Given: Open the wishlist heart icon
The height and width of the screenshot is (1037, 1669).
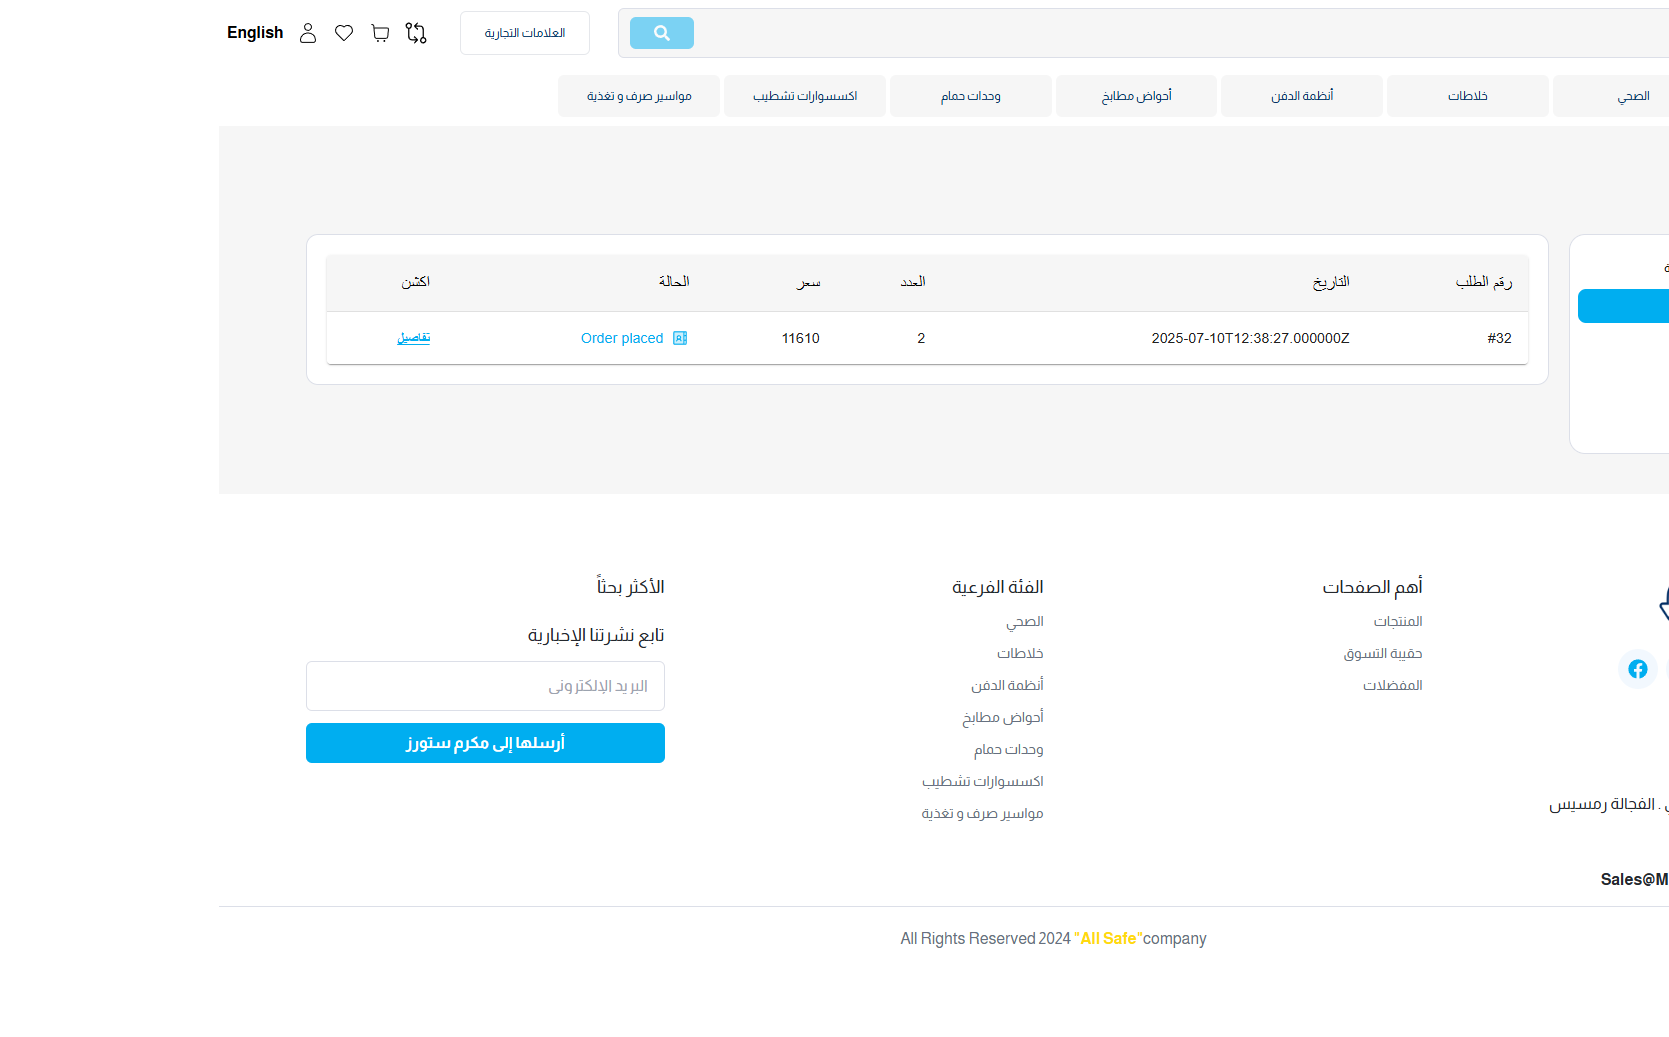Looking at the screenshot, I should pyautogui.click(x=344, y=33).
